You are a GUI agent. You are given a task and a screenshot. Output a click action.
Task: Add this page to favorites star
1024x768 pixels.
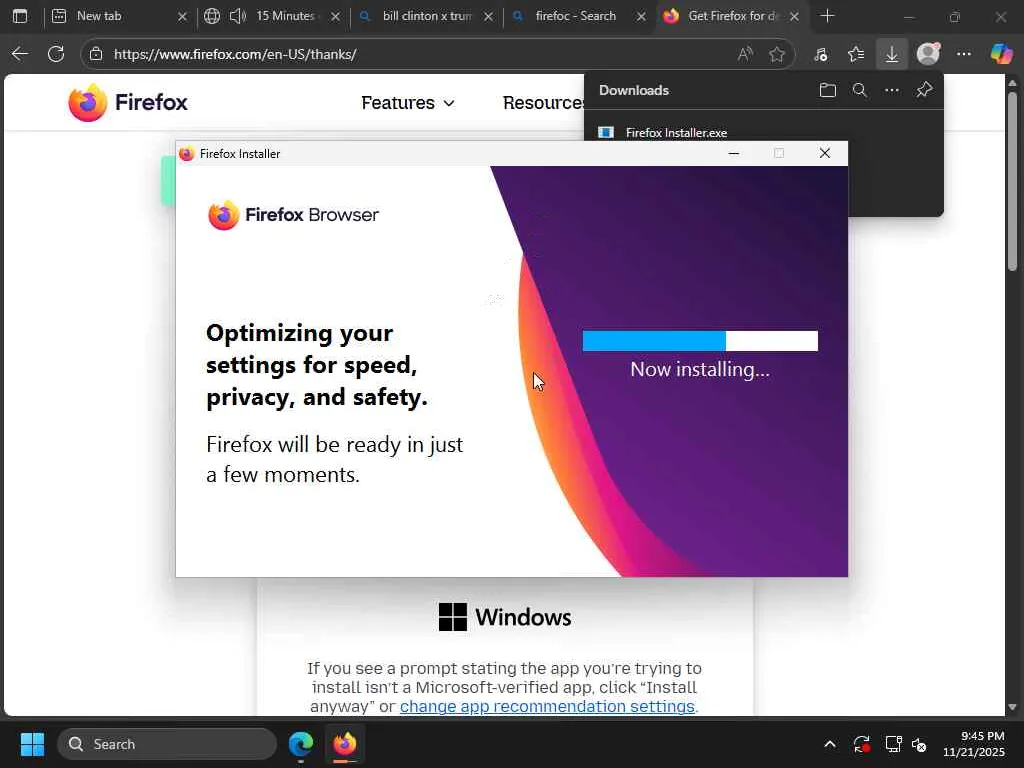point(776,54)
